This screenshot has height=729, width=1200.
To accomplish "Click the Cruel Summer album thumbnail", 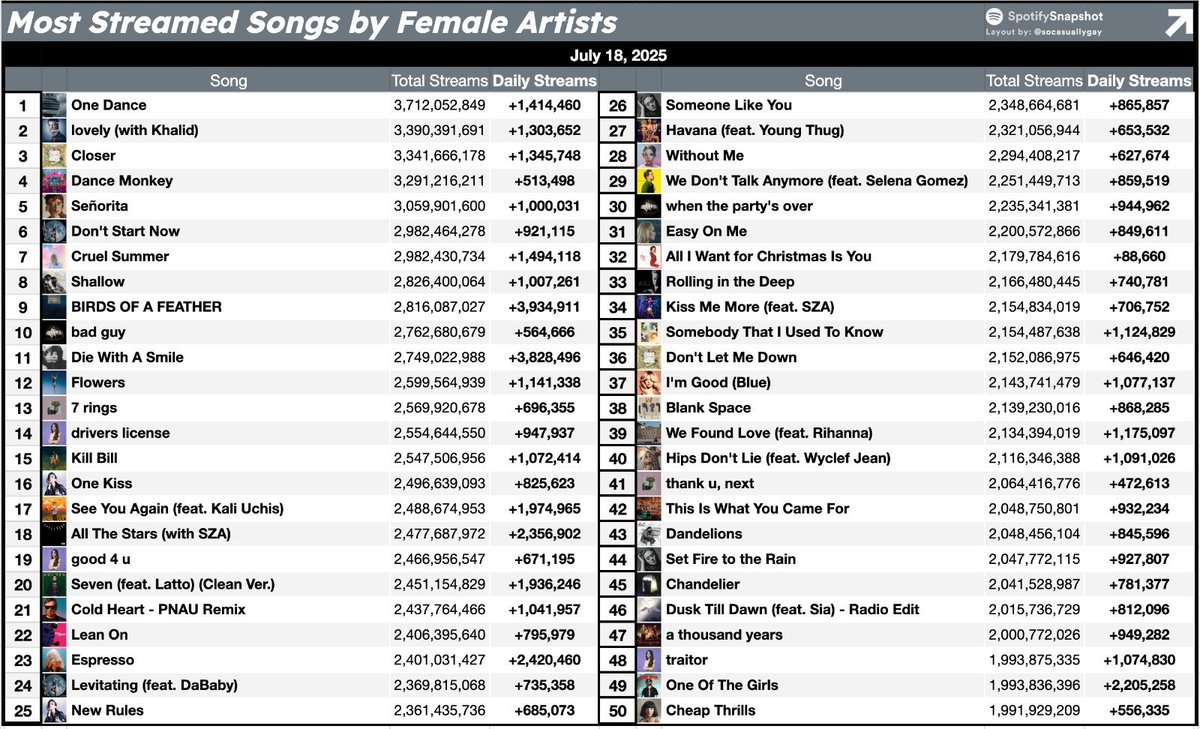I will (x=54, y=256).
